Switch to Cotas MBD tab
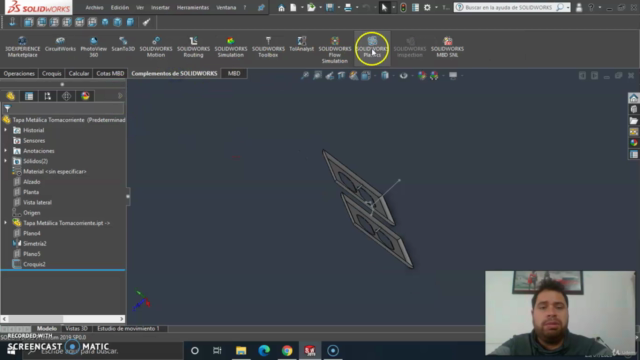 coord(110,73)
